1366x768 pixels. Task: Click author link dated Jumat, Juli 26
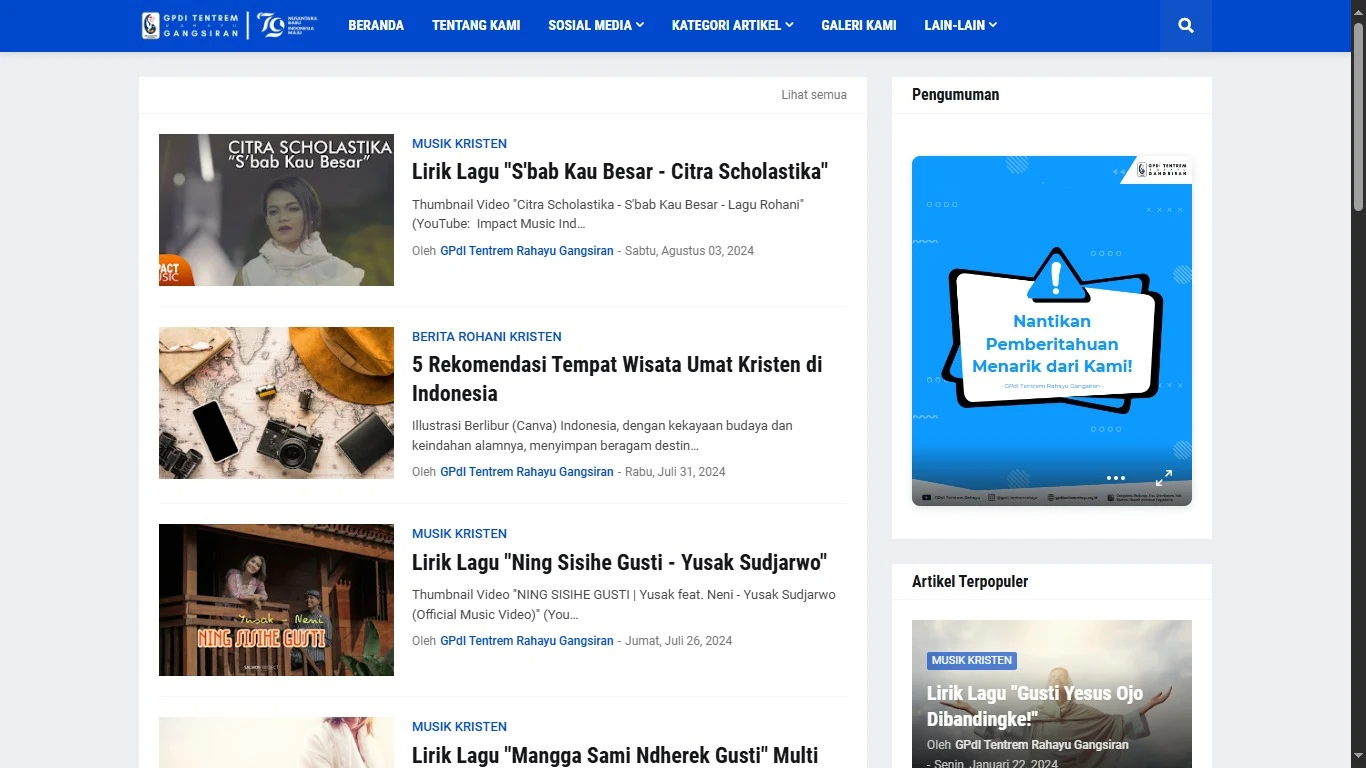(527, 641)
